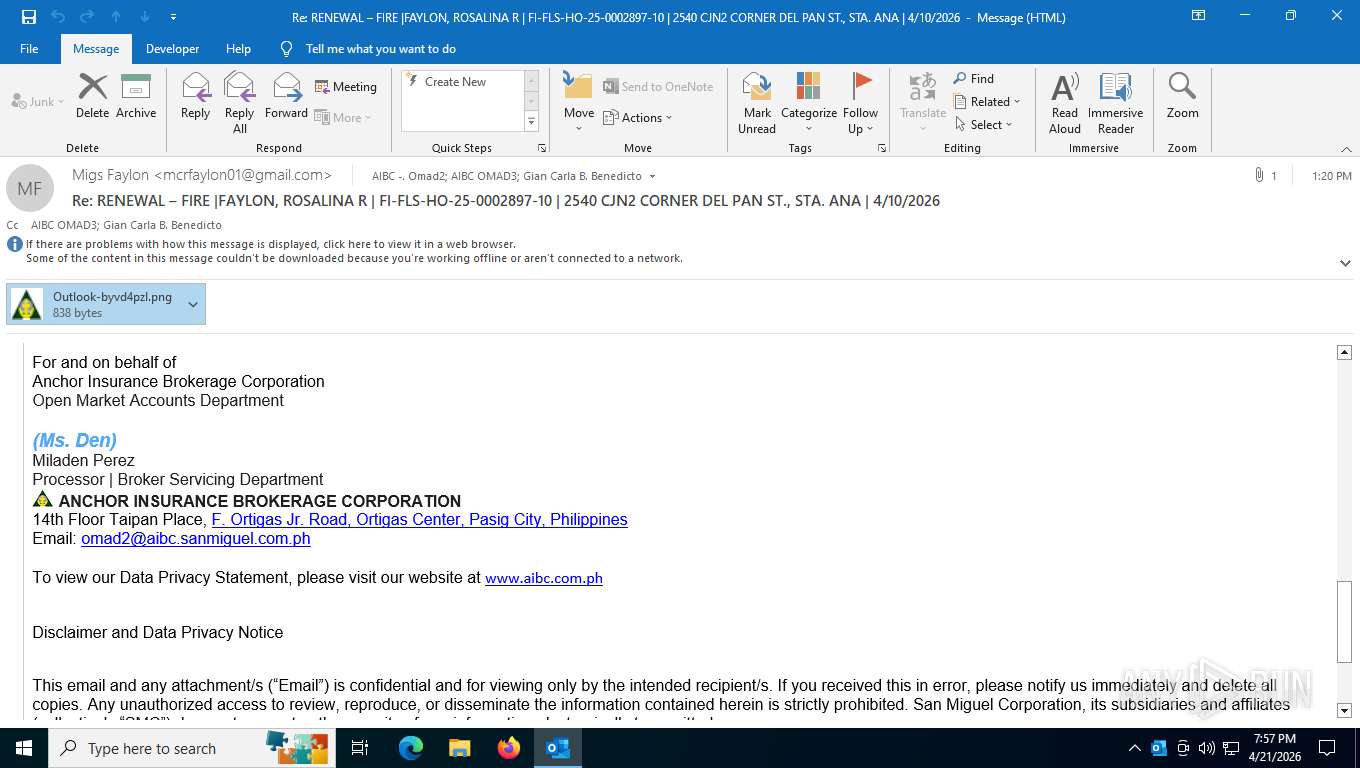Open Firefox from the taskbar
The width and height of the screenshot is (1360, 768).
pos(509,748)
